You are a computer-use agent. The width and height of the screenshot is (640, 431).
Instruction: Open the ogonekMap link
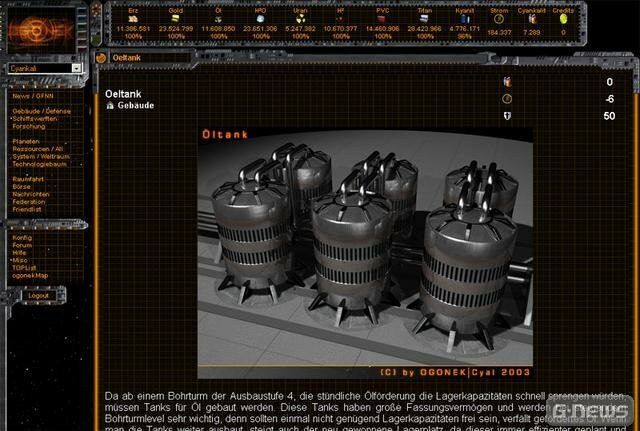pyautogui.click(x=30, y=275)
